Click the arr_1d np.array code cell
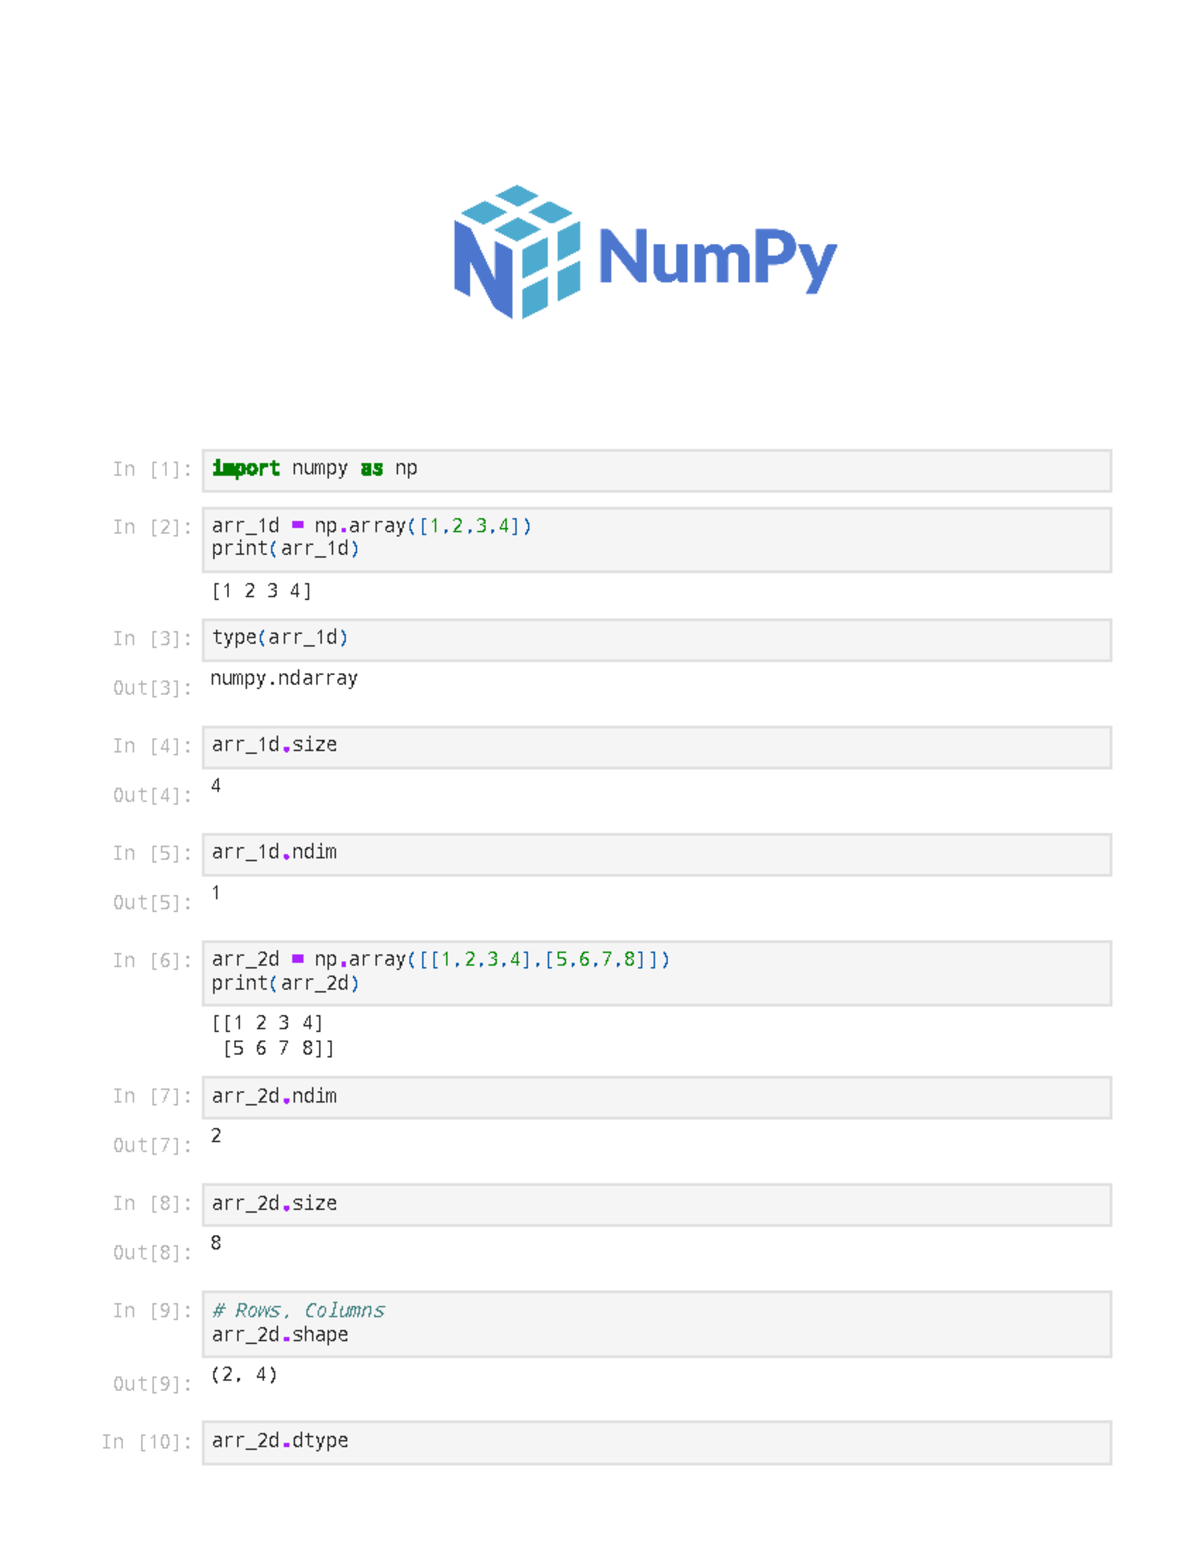Screen dimensions: 1200x1553 click(657, 539)
